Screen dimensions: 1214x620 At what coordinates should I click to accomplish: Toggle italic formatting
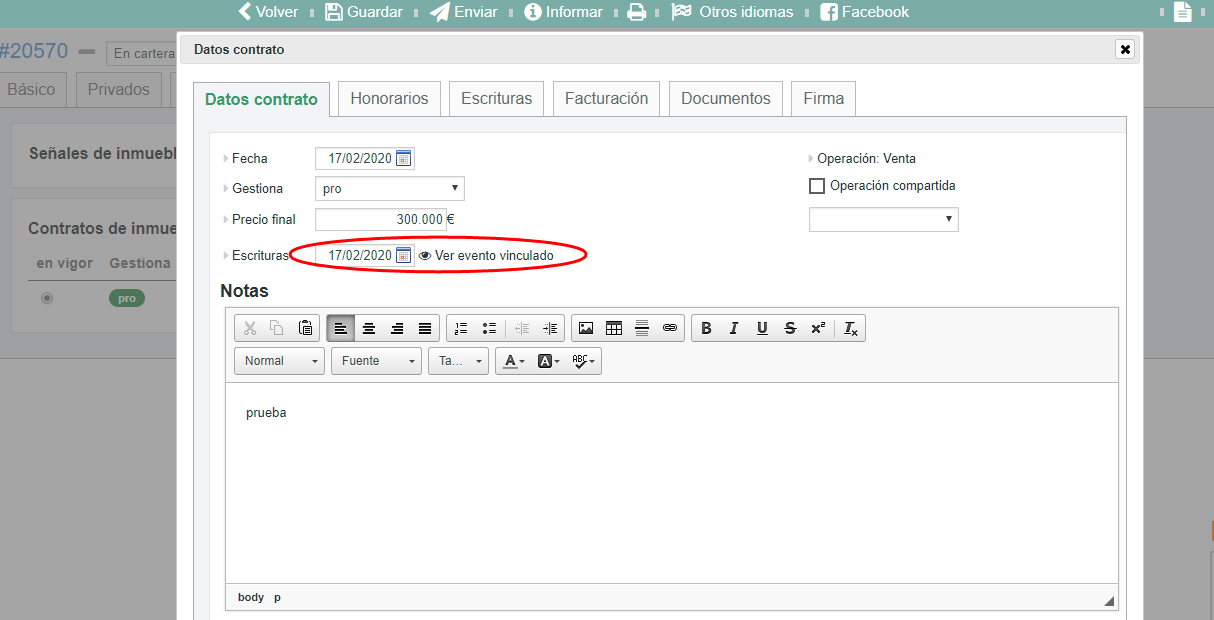(x=734, y=328)
